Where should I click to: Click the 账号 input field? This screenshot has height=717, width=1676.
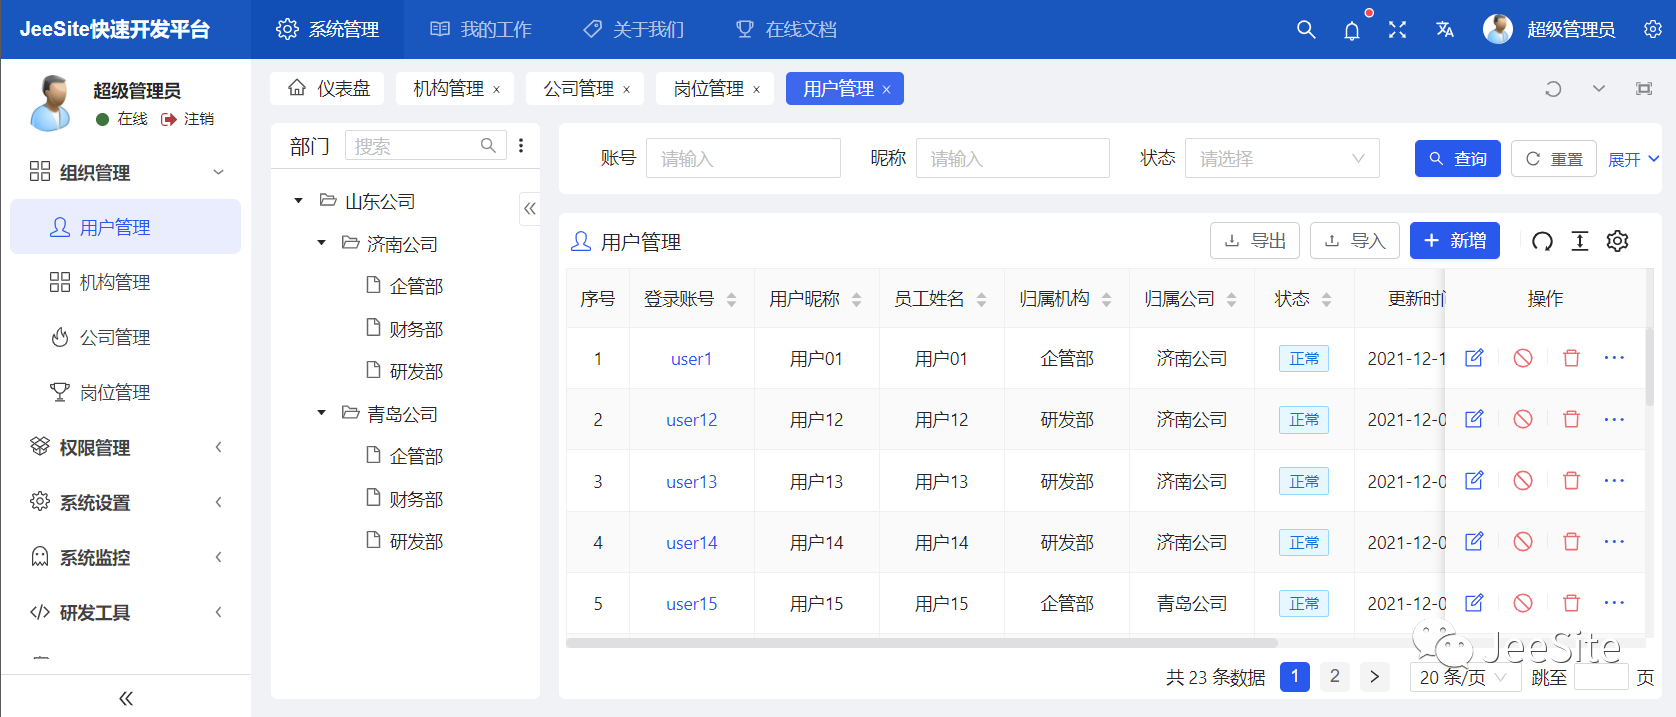tap(743, 158)
